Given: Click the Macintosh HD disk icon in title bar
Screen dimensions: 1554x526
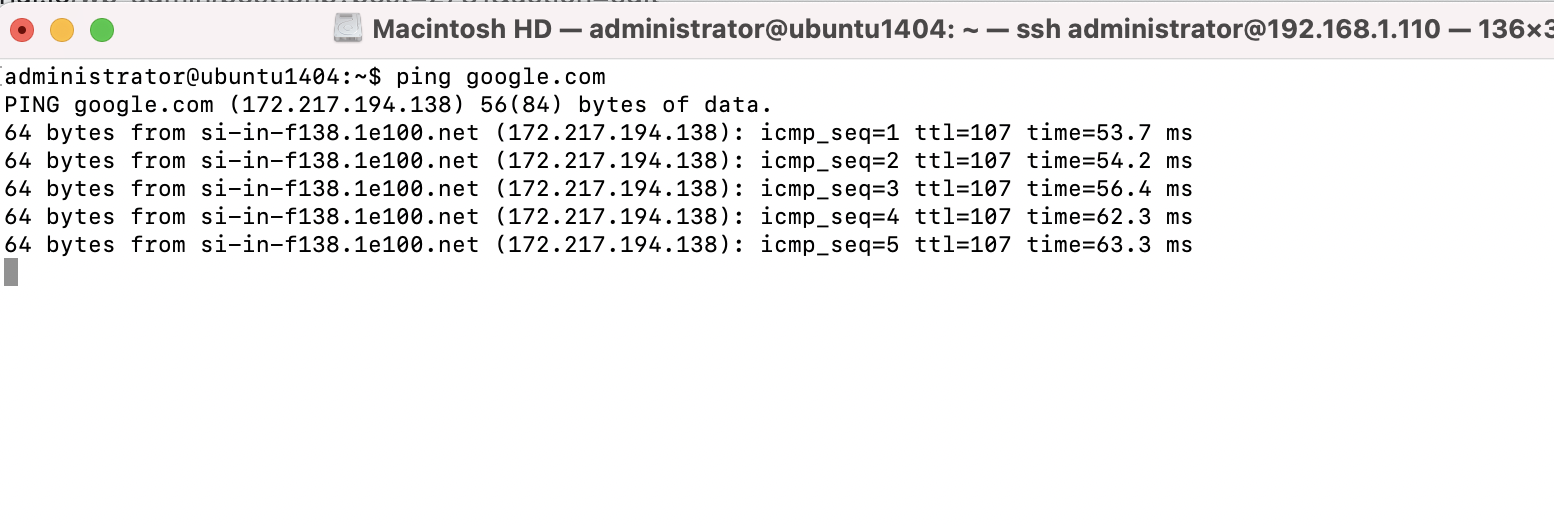Looking at the screenshot, I should 348,29.
